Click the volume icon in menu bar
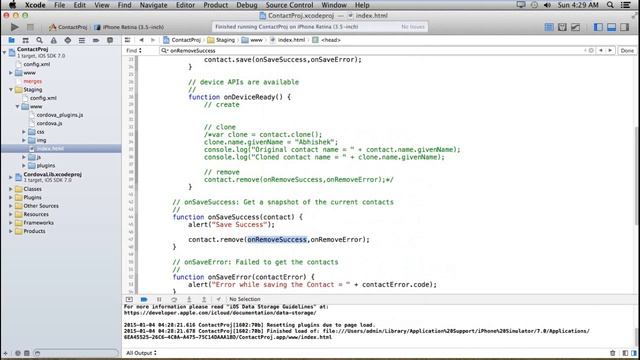 click(x=547, y=5)
